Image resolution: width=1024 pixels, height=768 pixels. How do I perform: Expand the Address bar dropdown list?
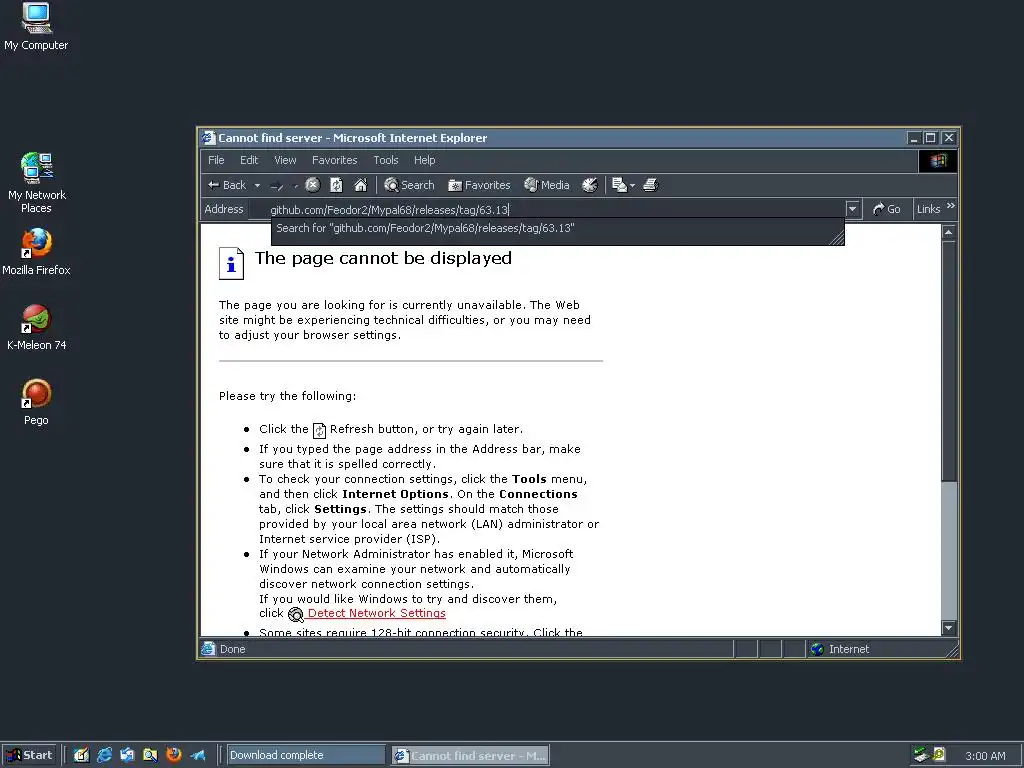(852, 210)
